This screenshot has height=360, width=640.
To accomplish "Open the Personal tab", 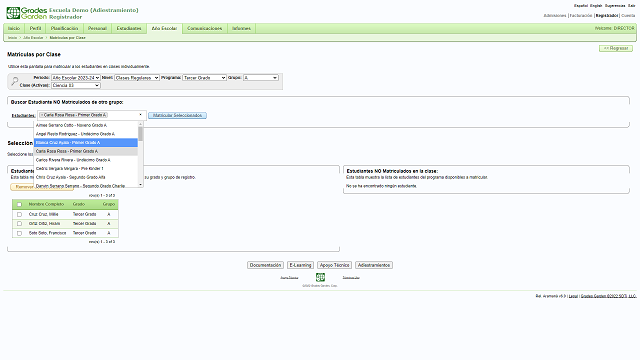I will (97, 28).
